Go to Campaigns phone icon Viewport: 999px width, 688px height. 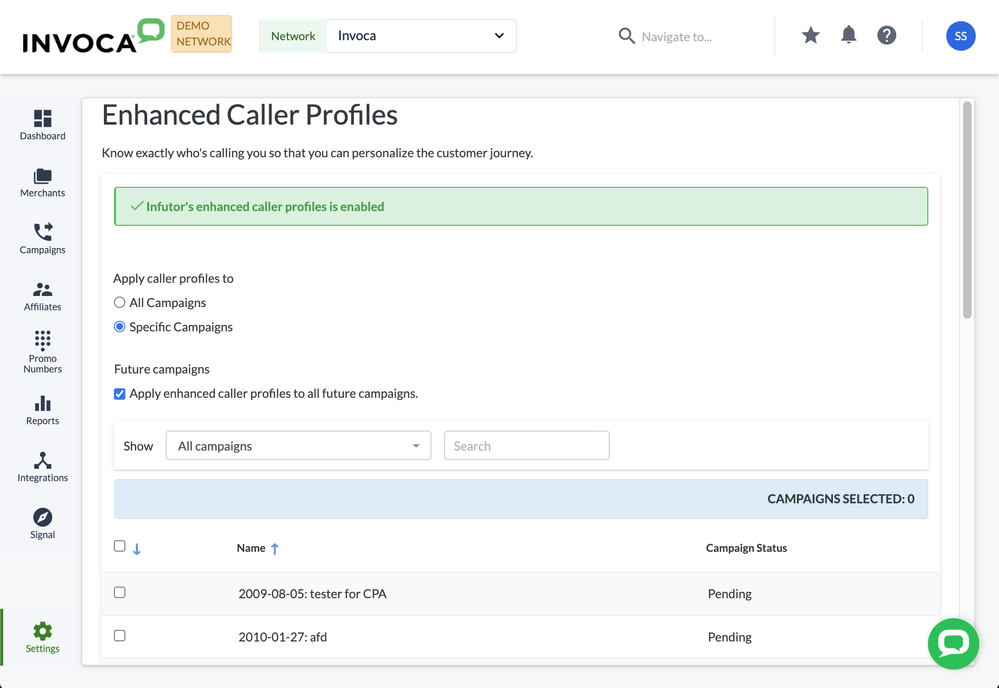click(x=42, y=232)
